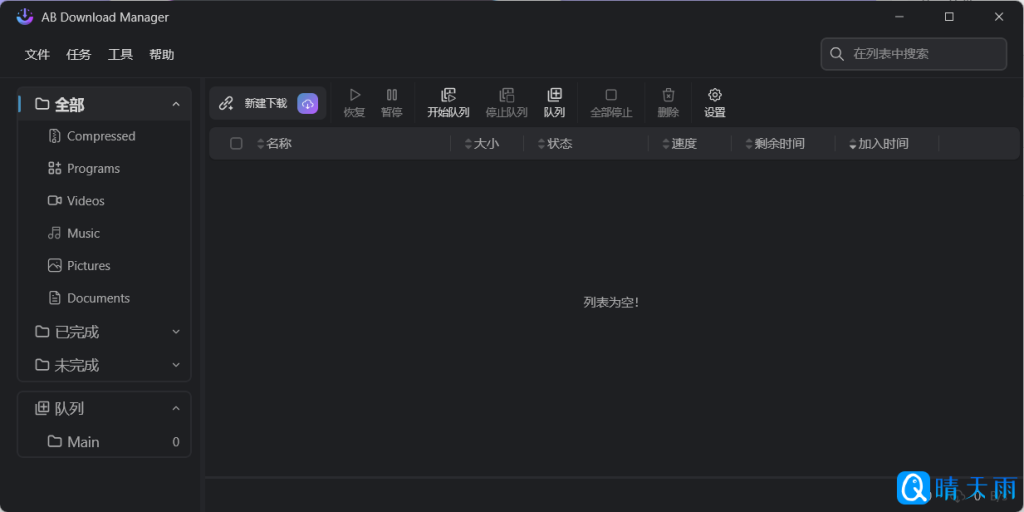Collapse the 队列 sidebar section chevron

pos(176,408)
